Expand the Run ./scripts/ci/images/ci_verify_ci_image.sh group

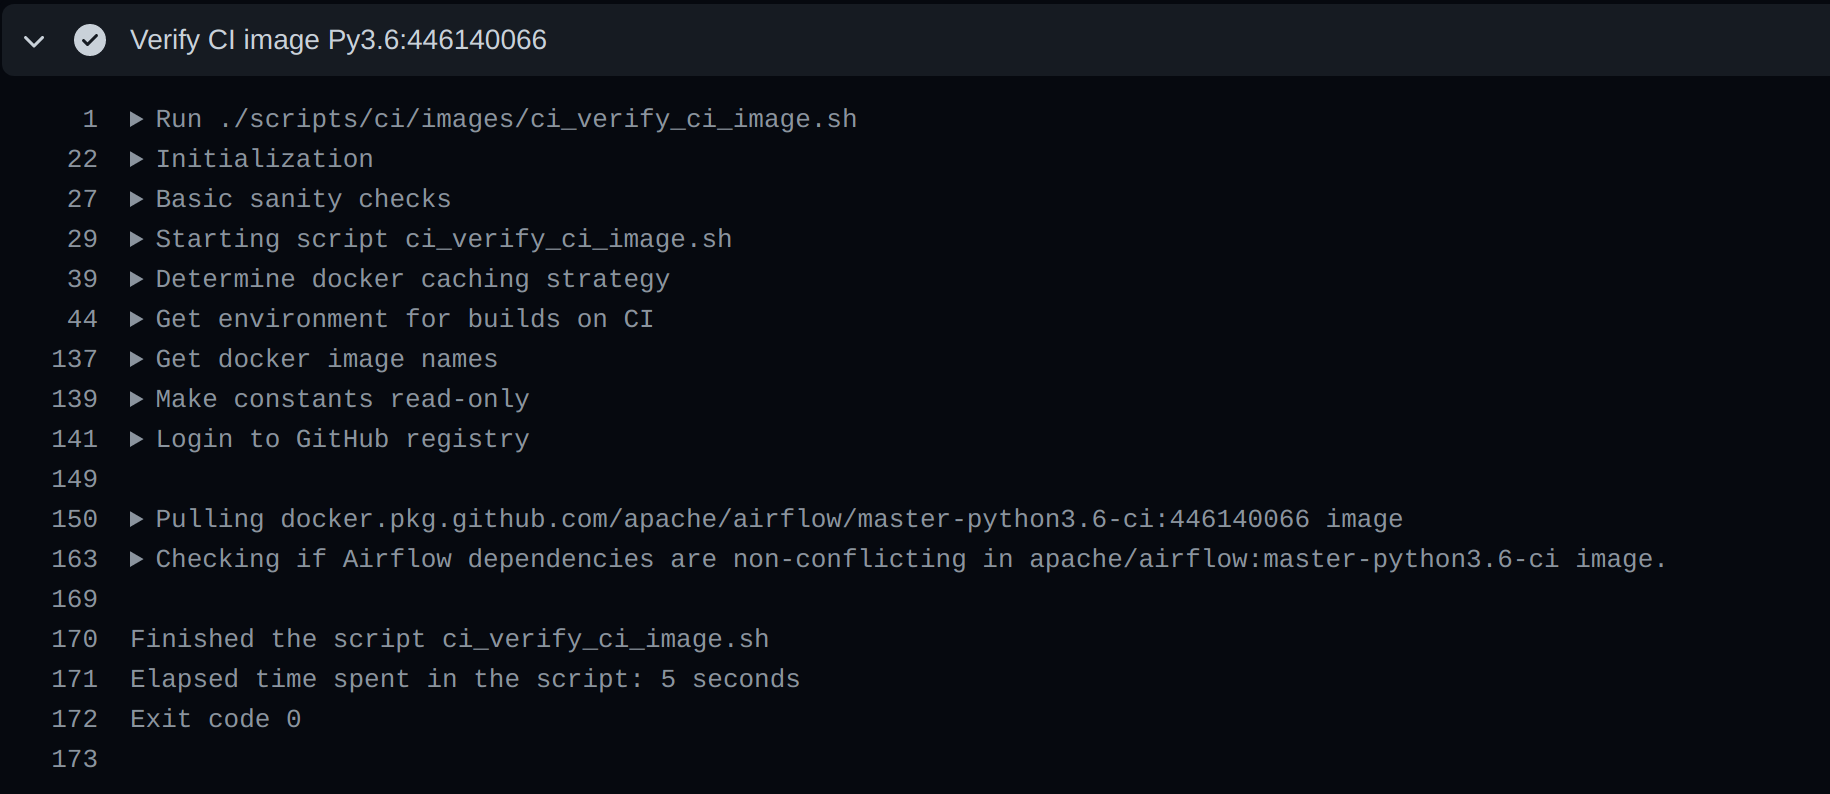coord(137,118)
